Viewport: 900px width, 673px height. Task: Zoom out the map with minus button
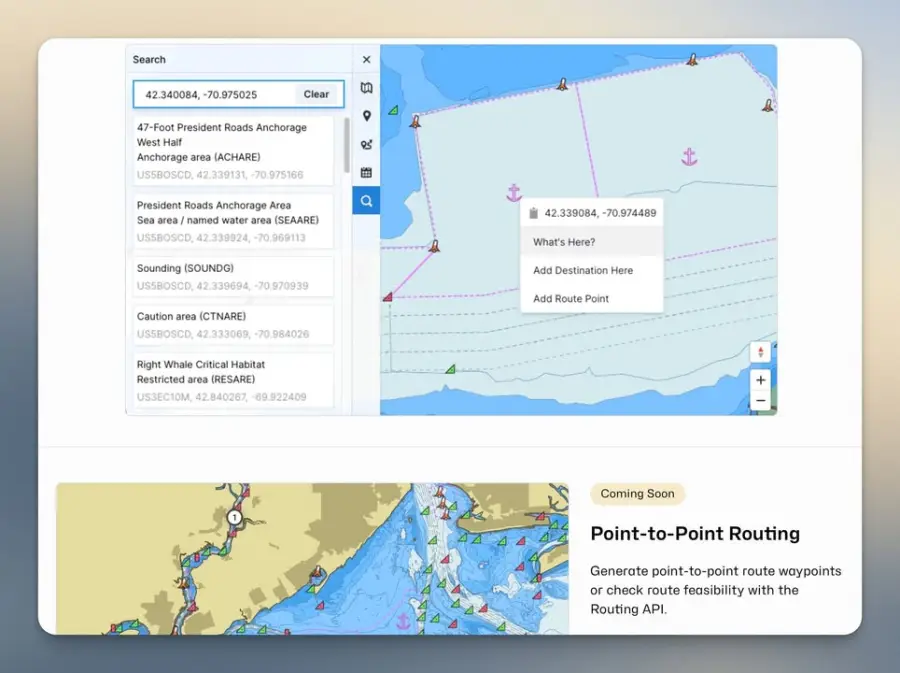(761, 400)
